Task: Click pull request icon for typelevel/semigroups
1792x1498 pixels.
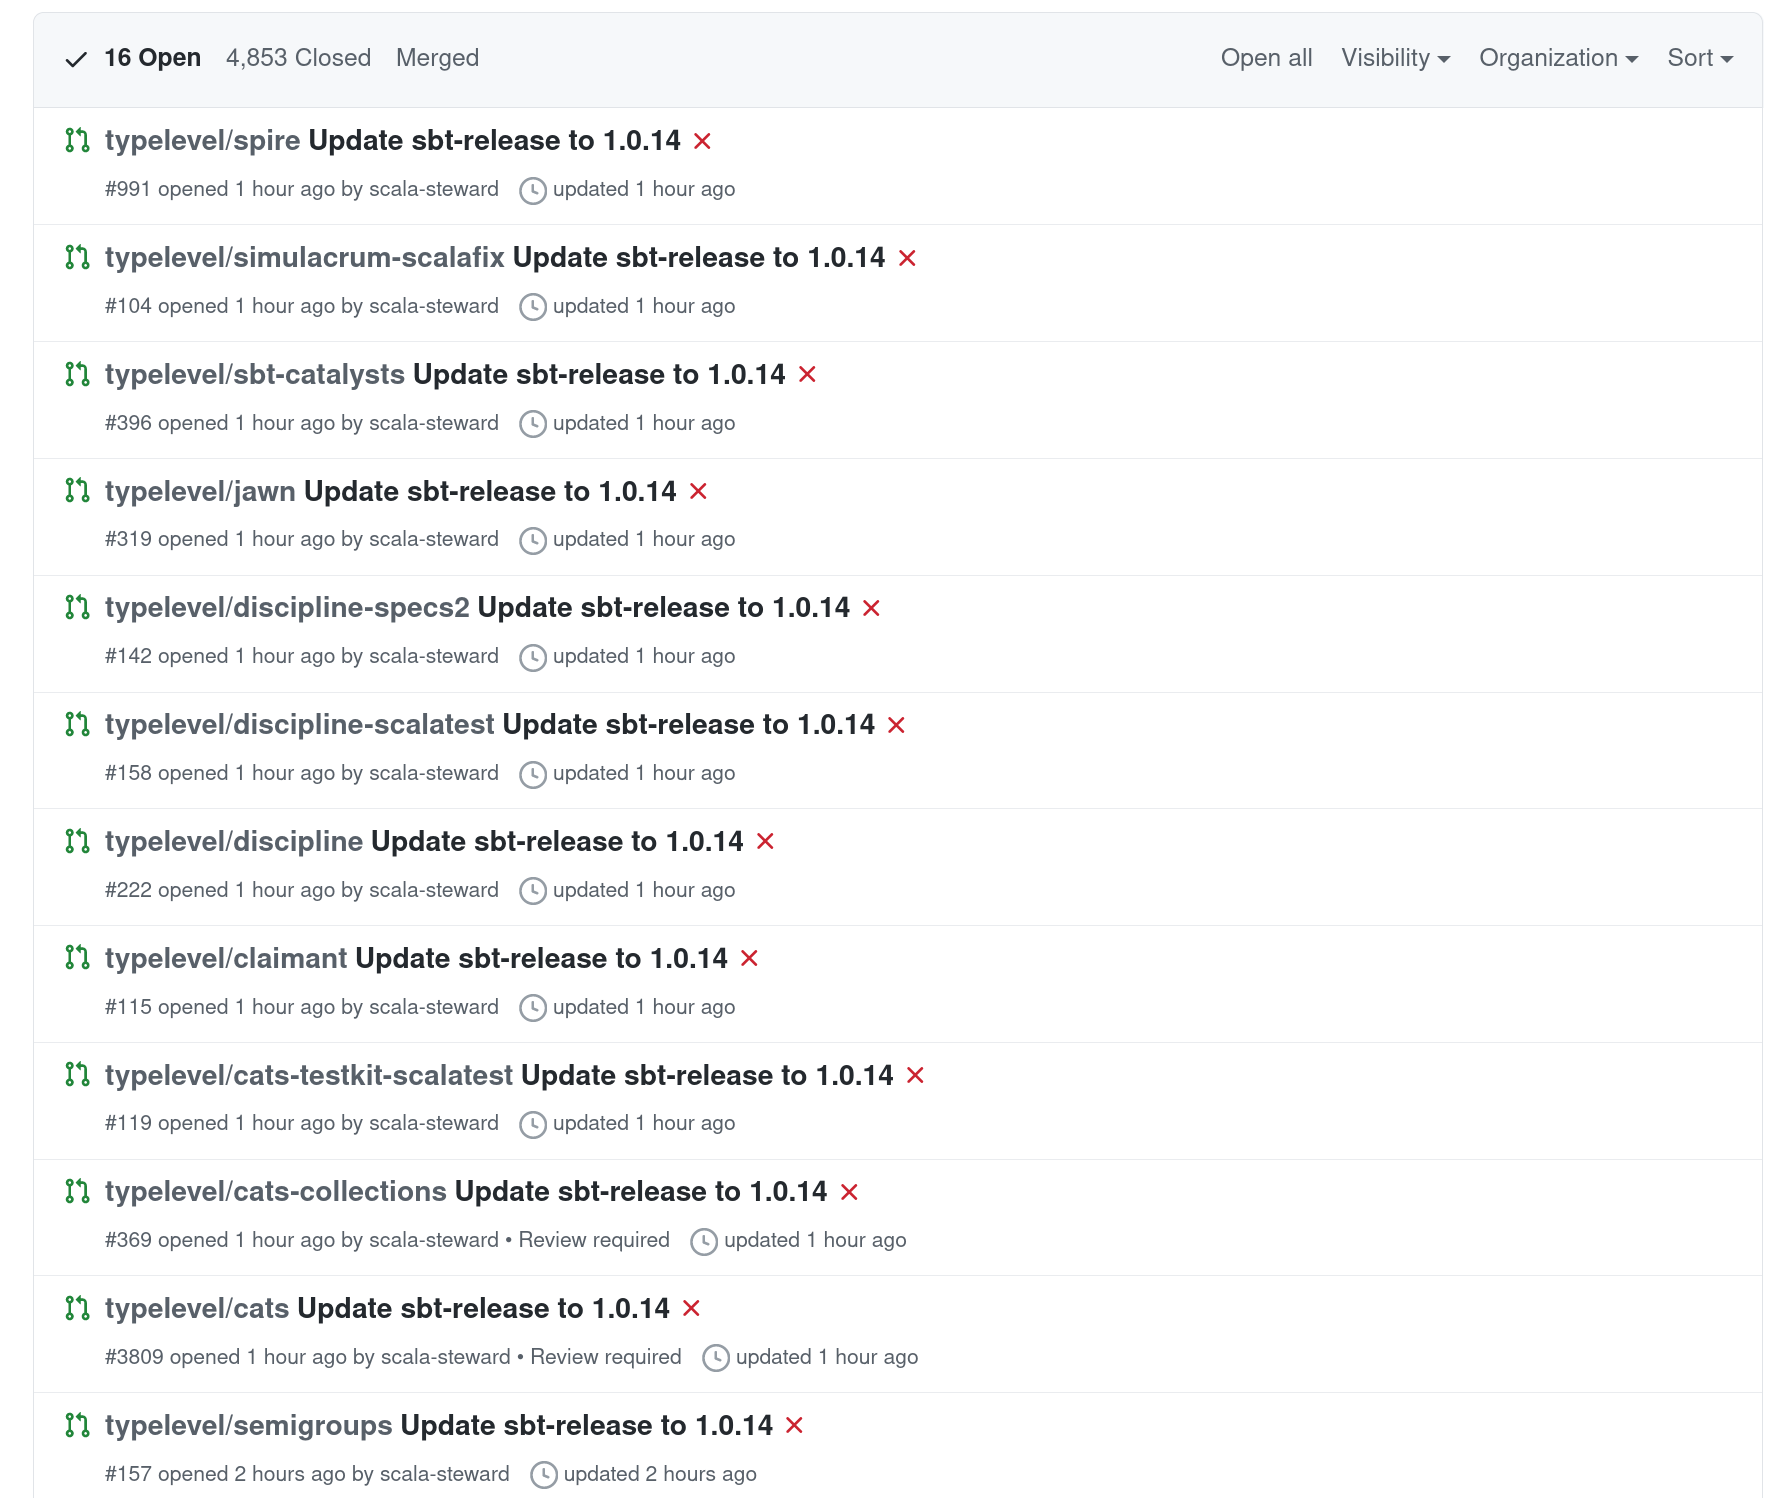Action: 77,1425
